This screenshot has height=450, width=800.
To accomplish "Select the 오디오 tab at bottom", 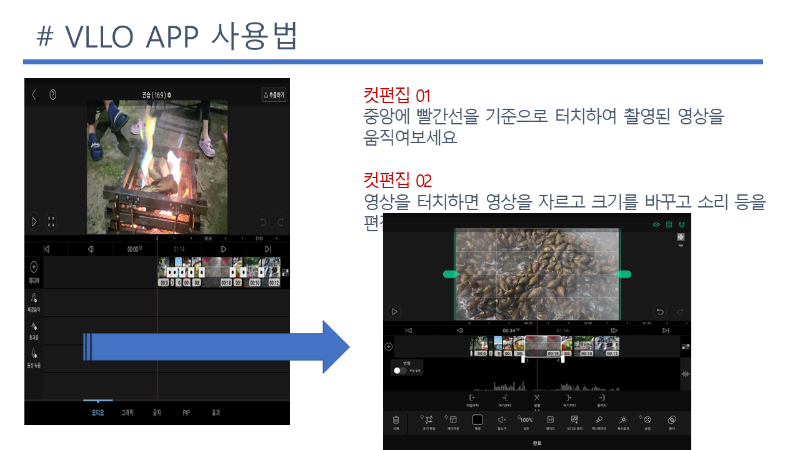I will tap(97, 411).
